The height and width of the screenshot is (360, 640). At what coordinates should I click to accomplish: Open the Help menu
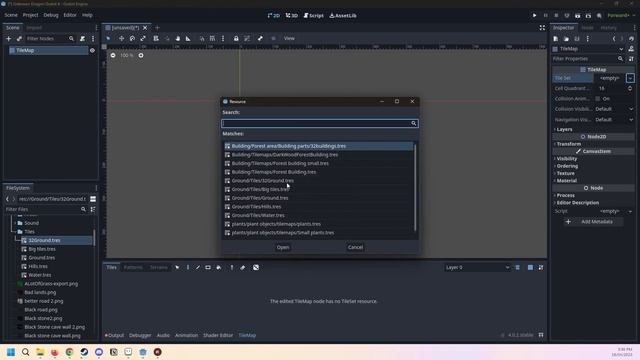(x=87, y=15)
